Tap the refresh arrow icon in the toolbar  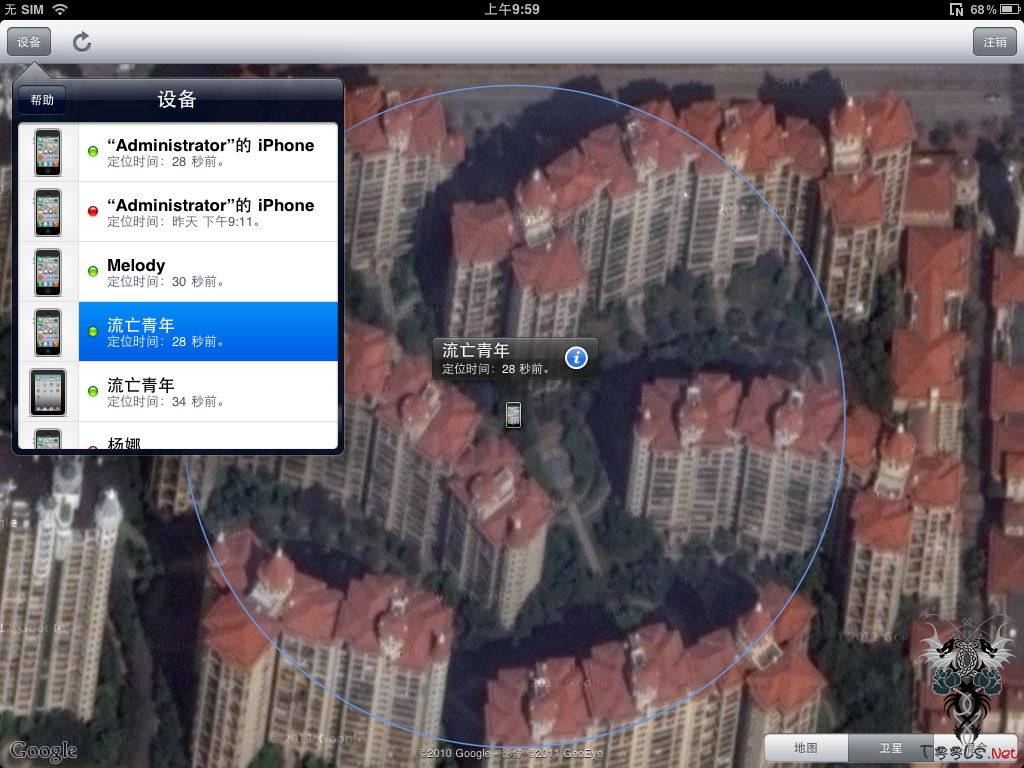click(x=82, y=42)
